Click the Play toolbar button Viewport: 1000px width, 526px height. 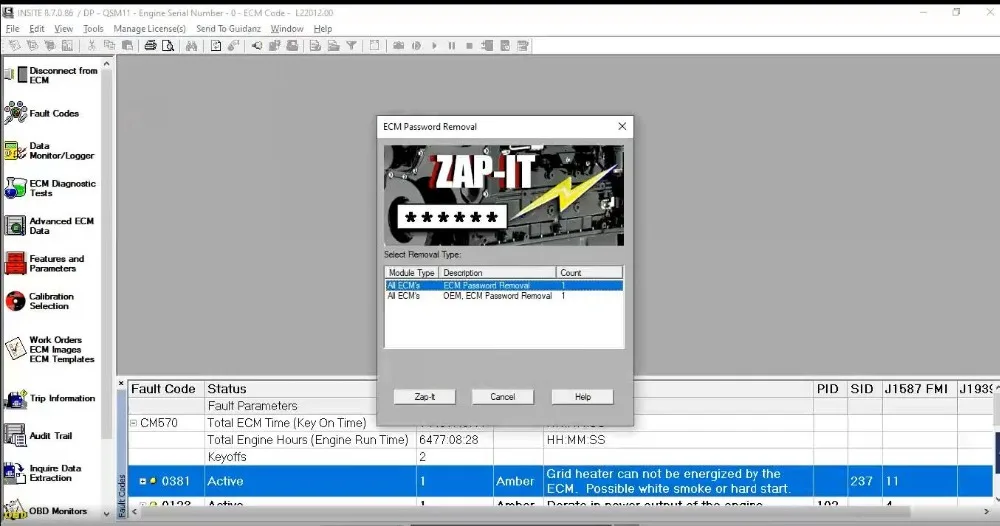434,46
